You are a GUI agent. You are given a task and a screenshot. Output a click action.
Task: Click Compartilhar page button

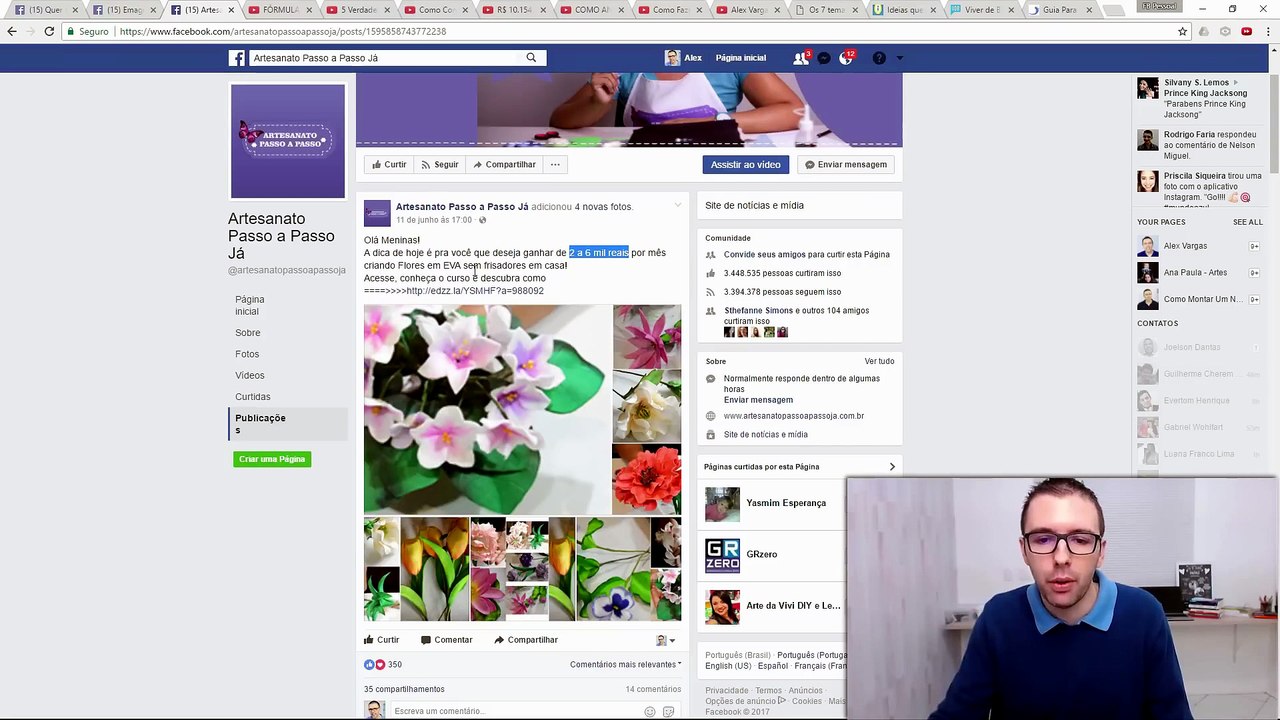(x=505, y=164)
